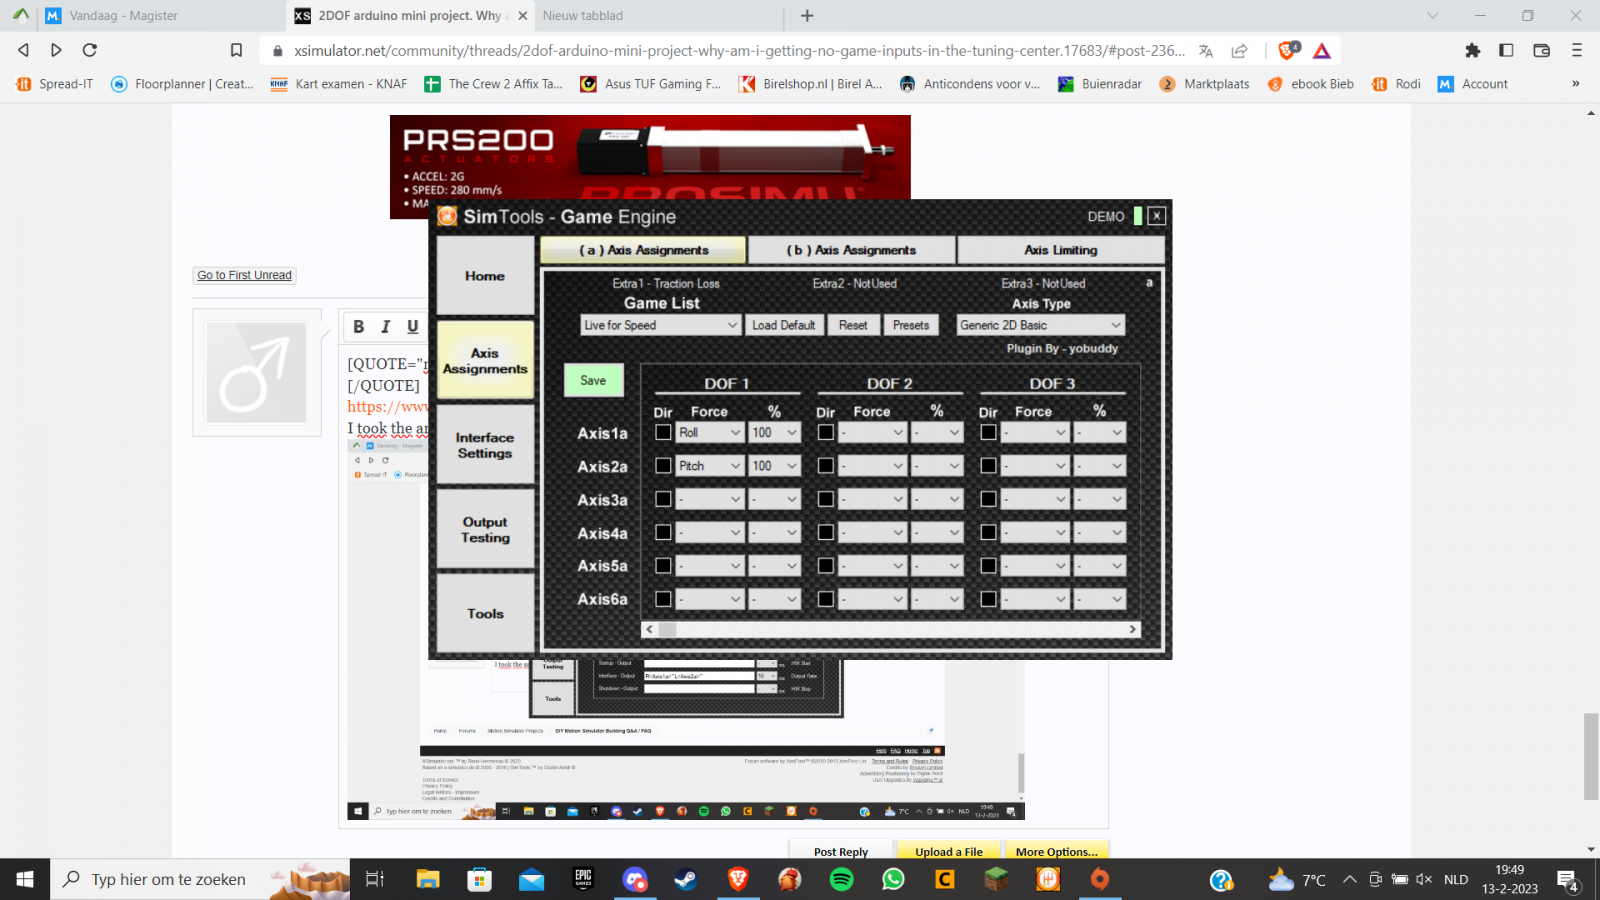
Task: Open SimTools Tools section
Action: pos(485,613)
